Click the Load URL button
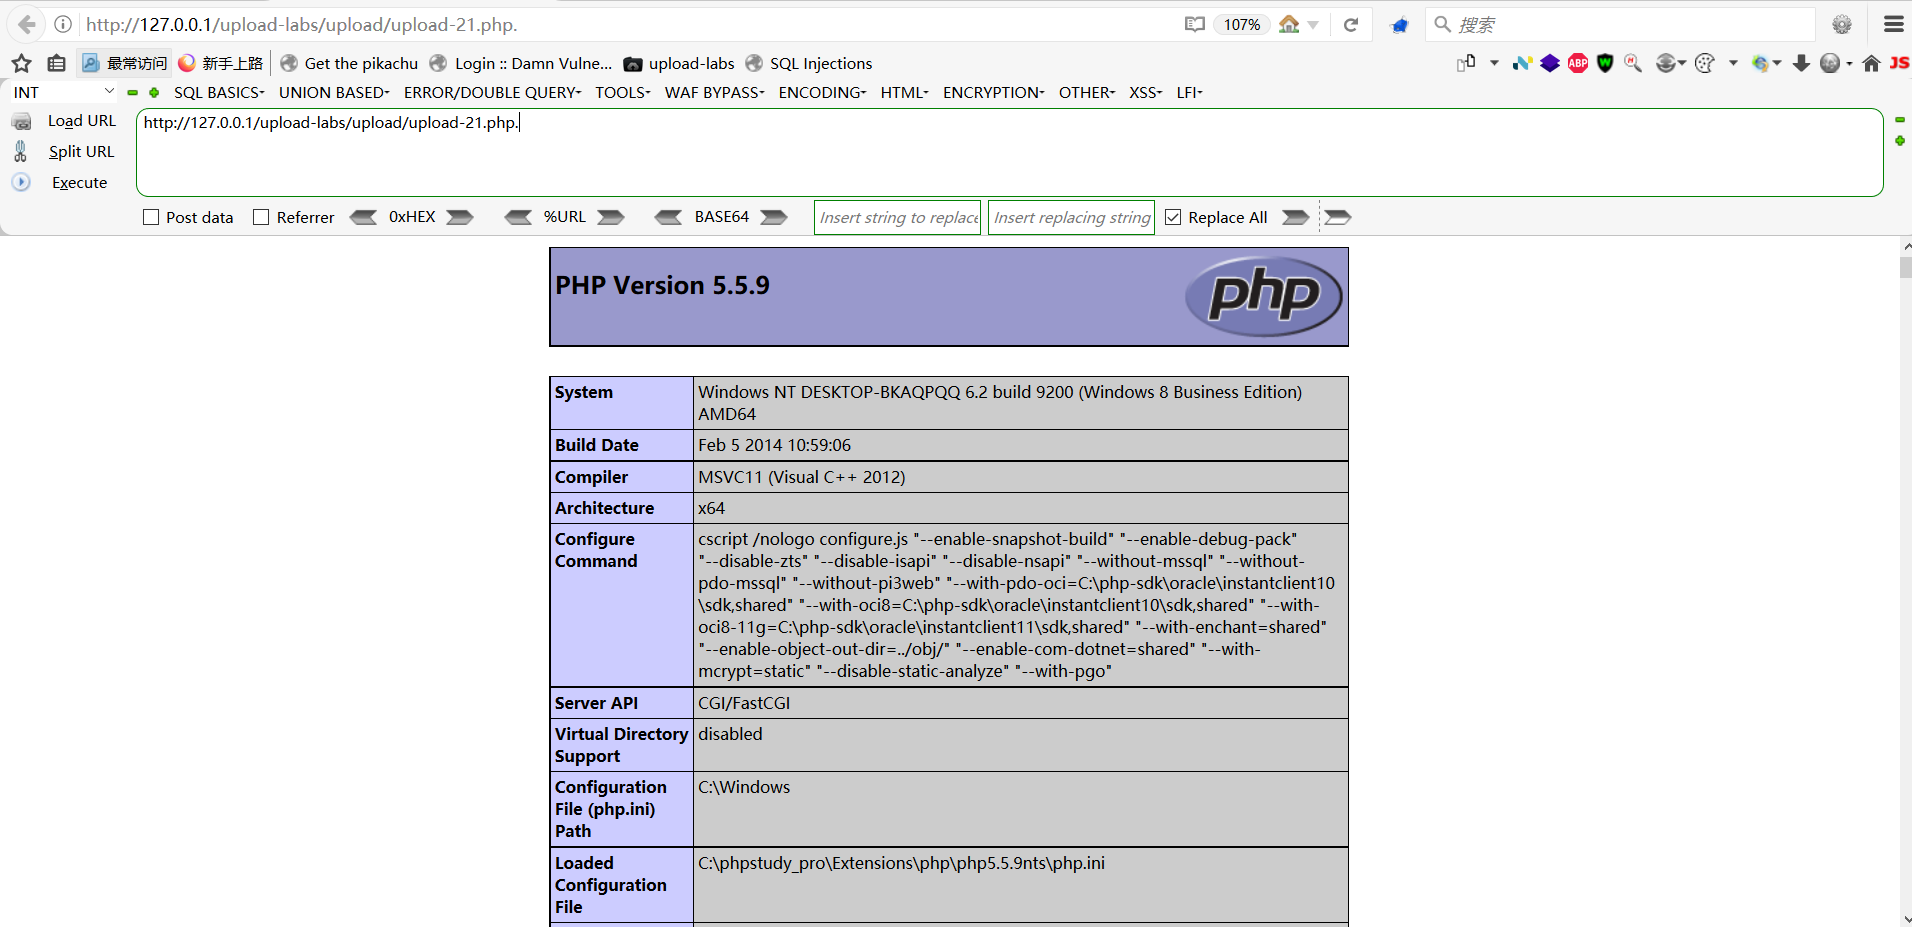Screen dimensions: 1912x927 (x=64, y=121)
